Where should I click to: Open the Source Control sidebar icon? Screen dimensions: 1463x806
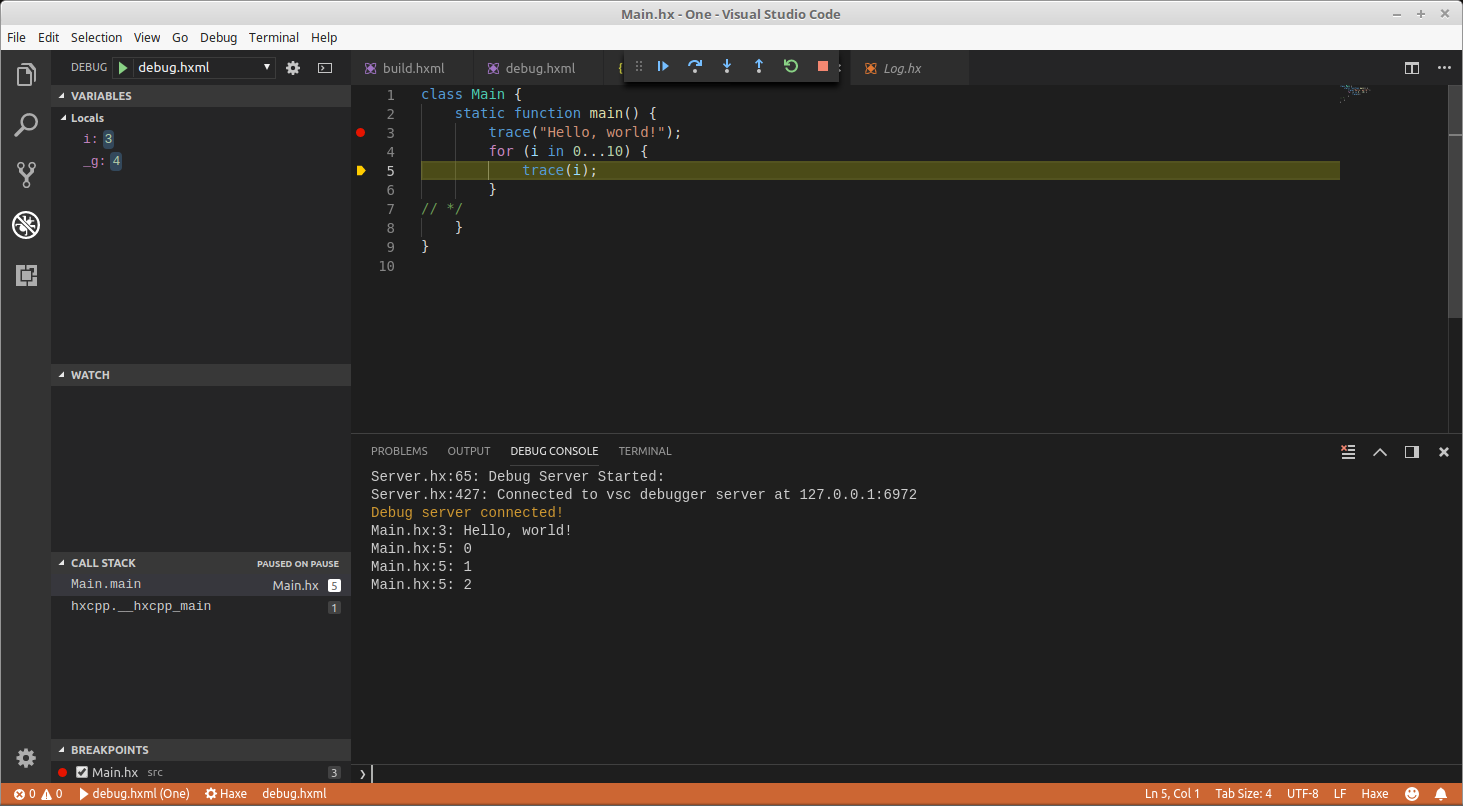tap(26, 175)
